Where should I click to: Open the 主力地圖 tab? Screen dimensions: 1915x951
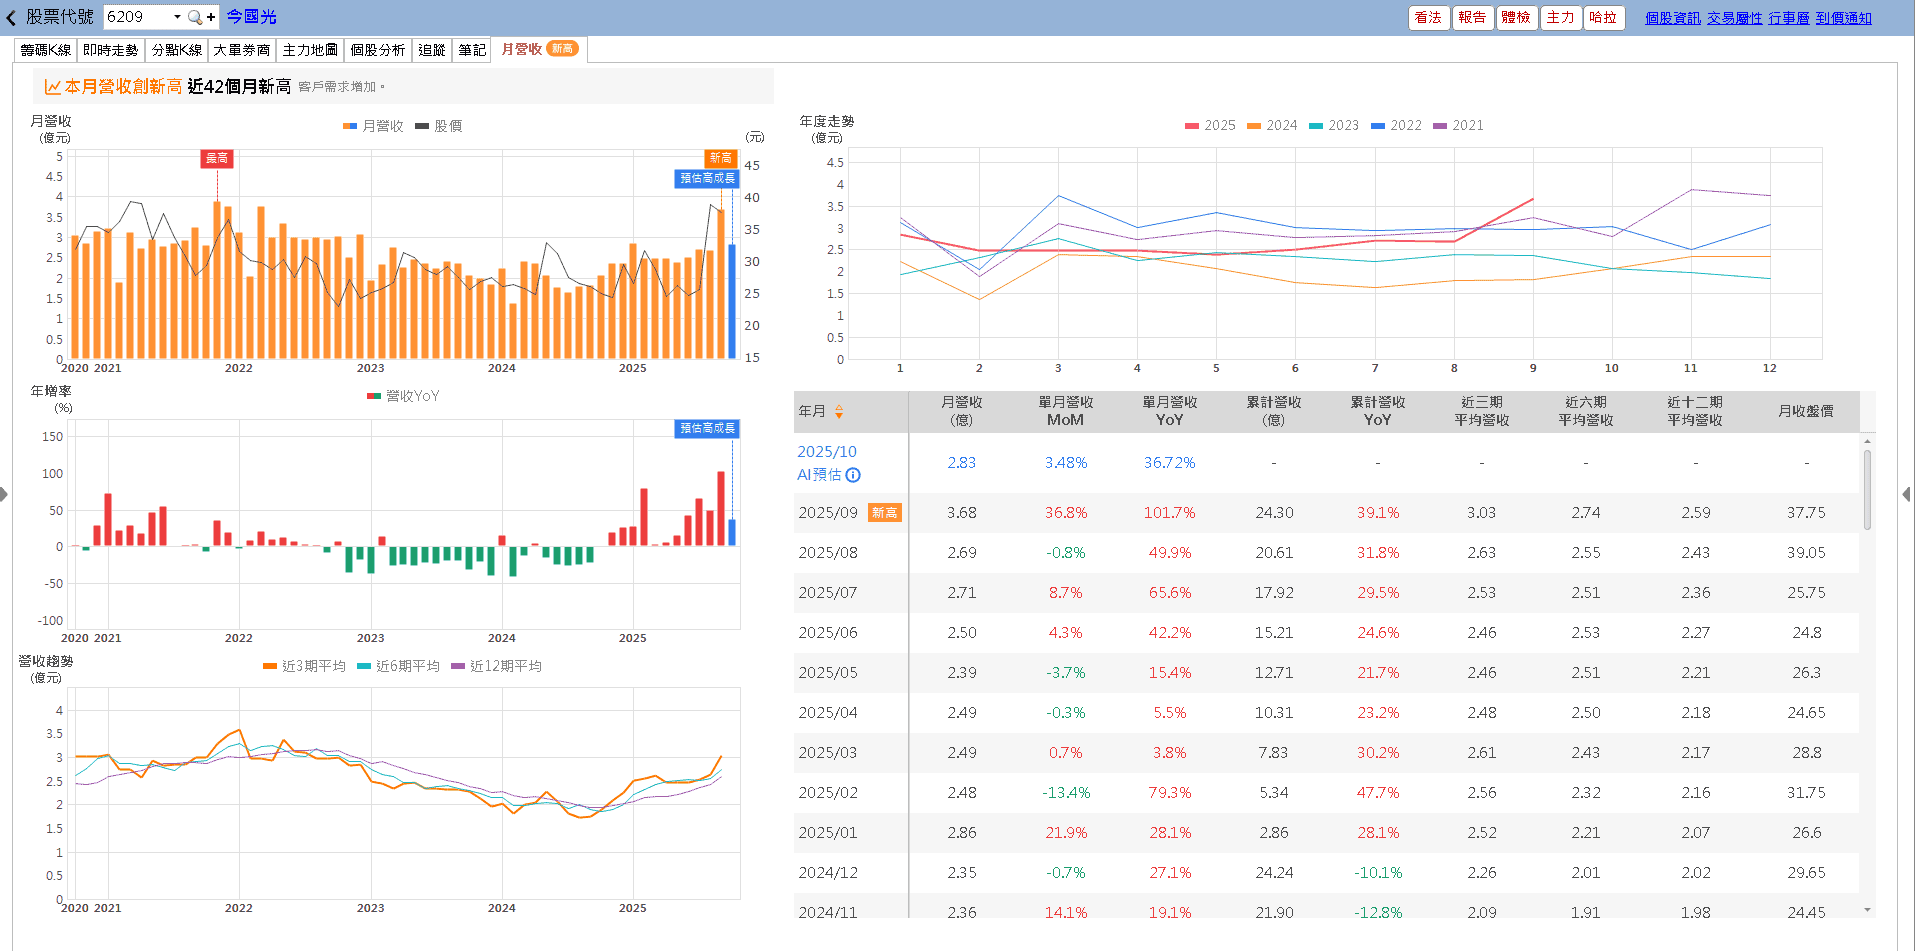(x=310, y=50)
